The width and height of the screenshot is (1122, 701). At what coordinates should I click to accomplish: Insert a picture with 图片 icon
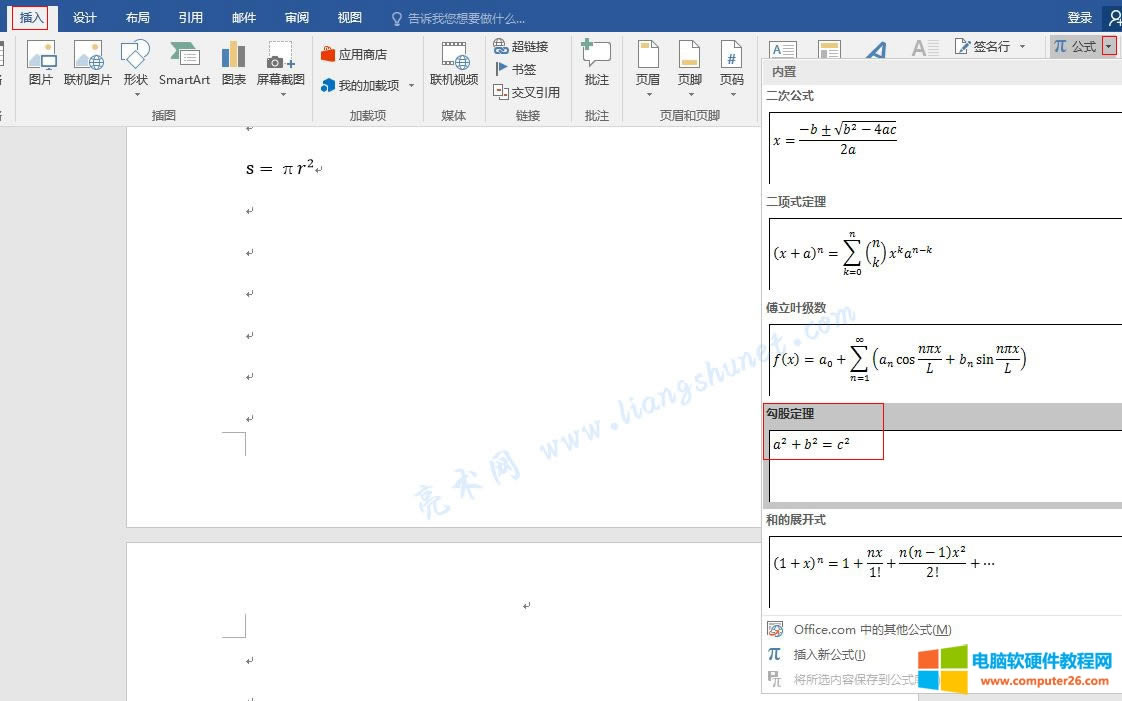click(40, 63)
